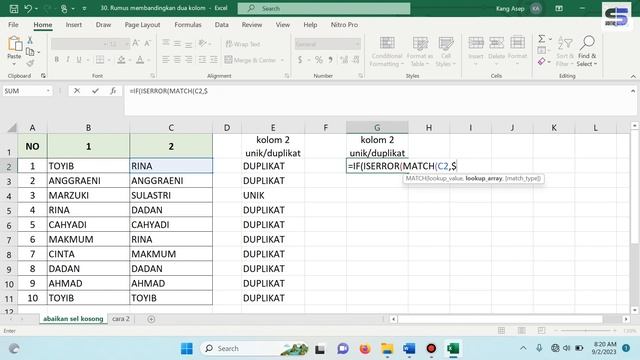
Task: Click the Clear eraser icon
Action: pyautogui.click(x=542, y=62)
